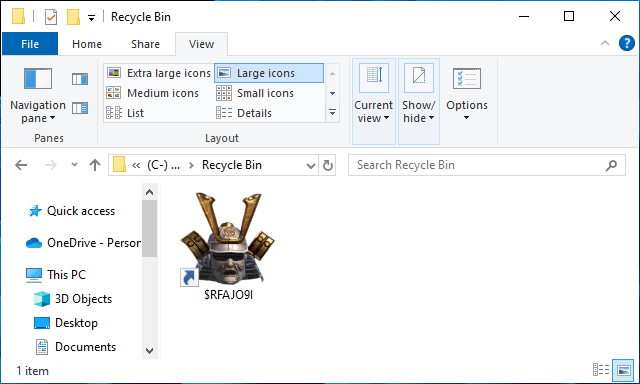This screenshot has width=640, height=384.
Task: Open the Show/hide dropdown
Action: pyautogui.click(x=419, y=101)
